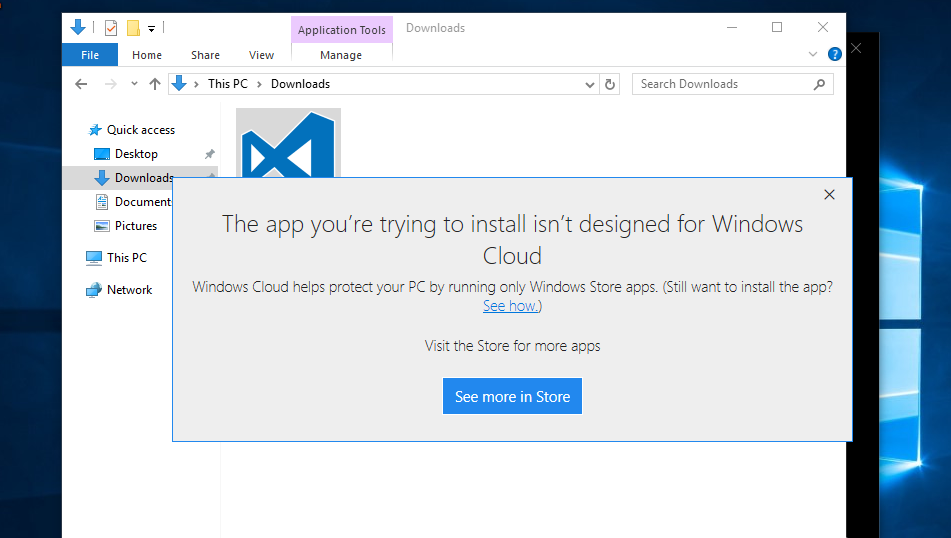
Task: Open Documents in the navigation pane
Action: [x=133, y=202]
